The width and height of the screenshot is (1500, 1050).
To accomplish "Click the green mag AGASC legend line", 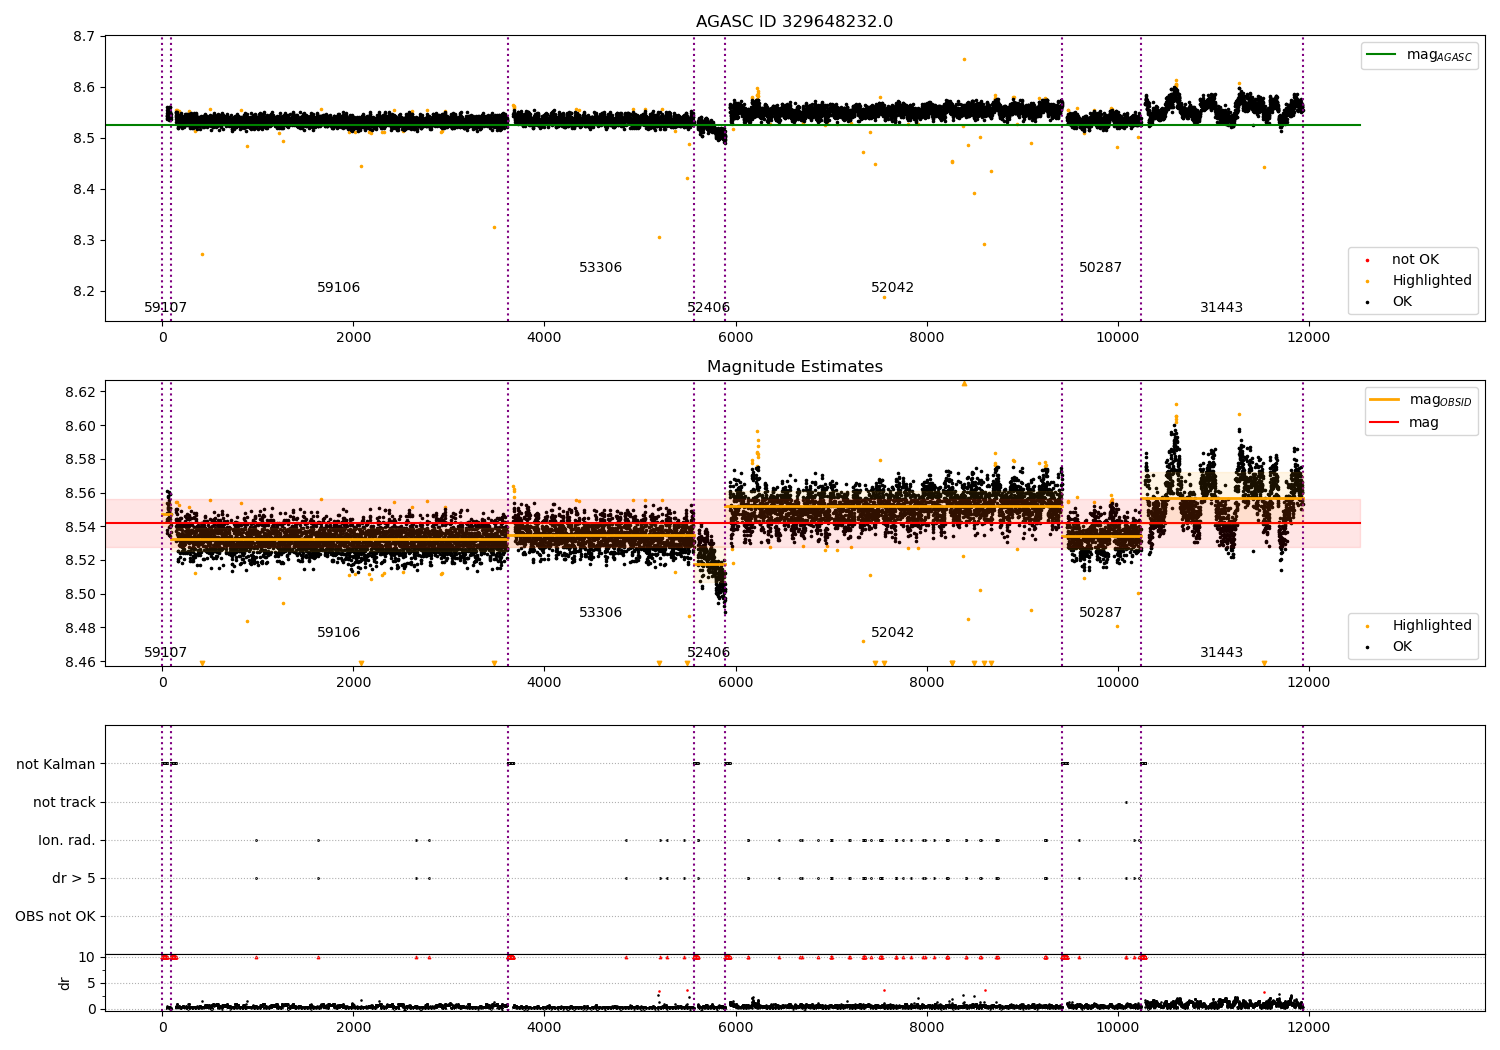I will pos(1381,55).
